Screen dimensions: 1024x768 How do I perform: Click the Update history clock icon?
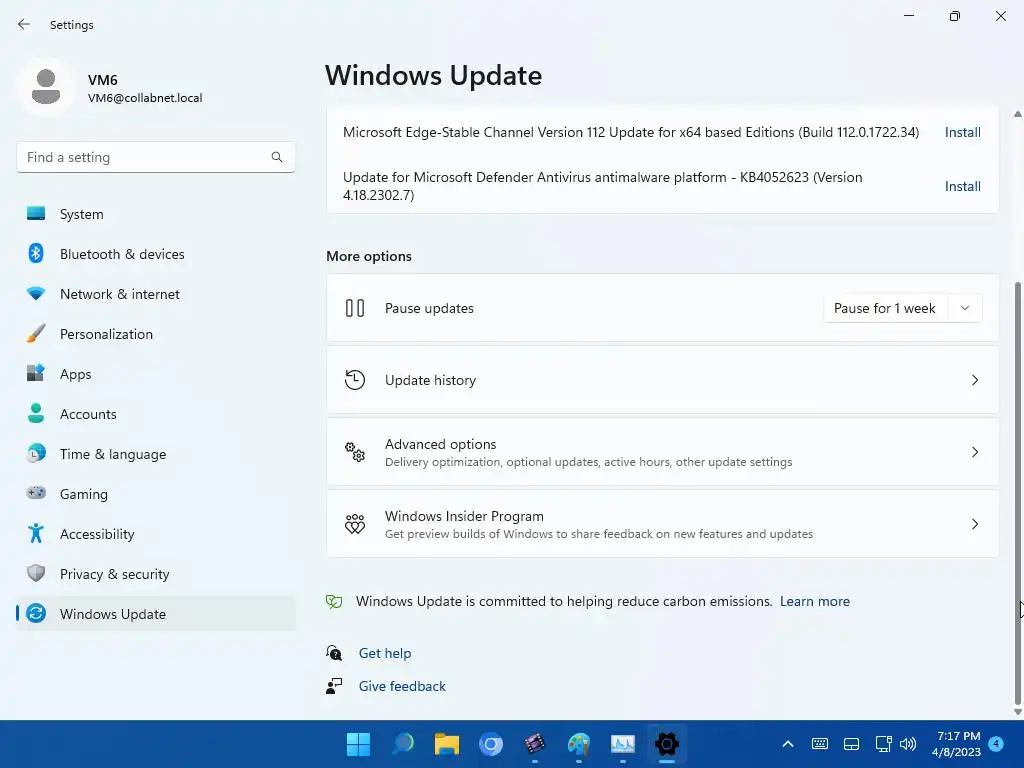coord(355,379)
